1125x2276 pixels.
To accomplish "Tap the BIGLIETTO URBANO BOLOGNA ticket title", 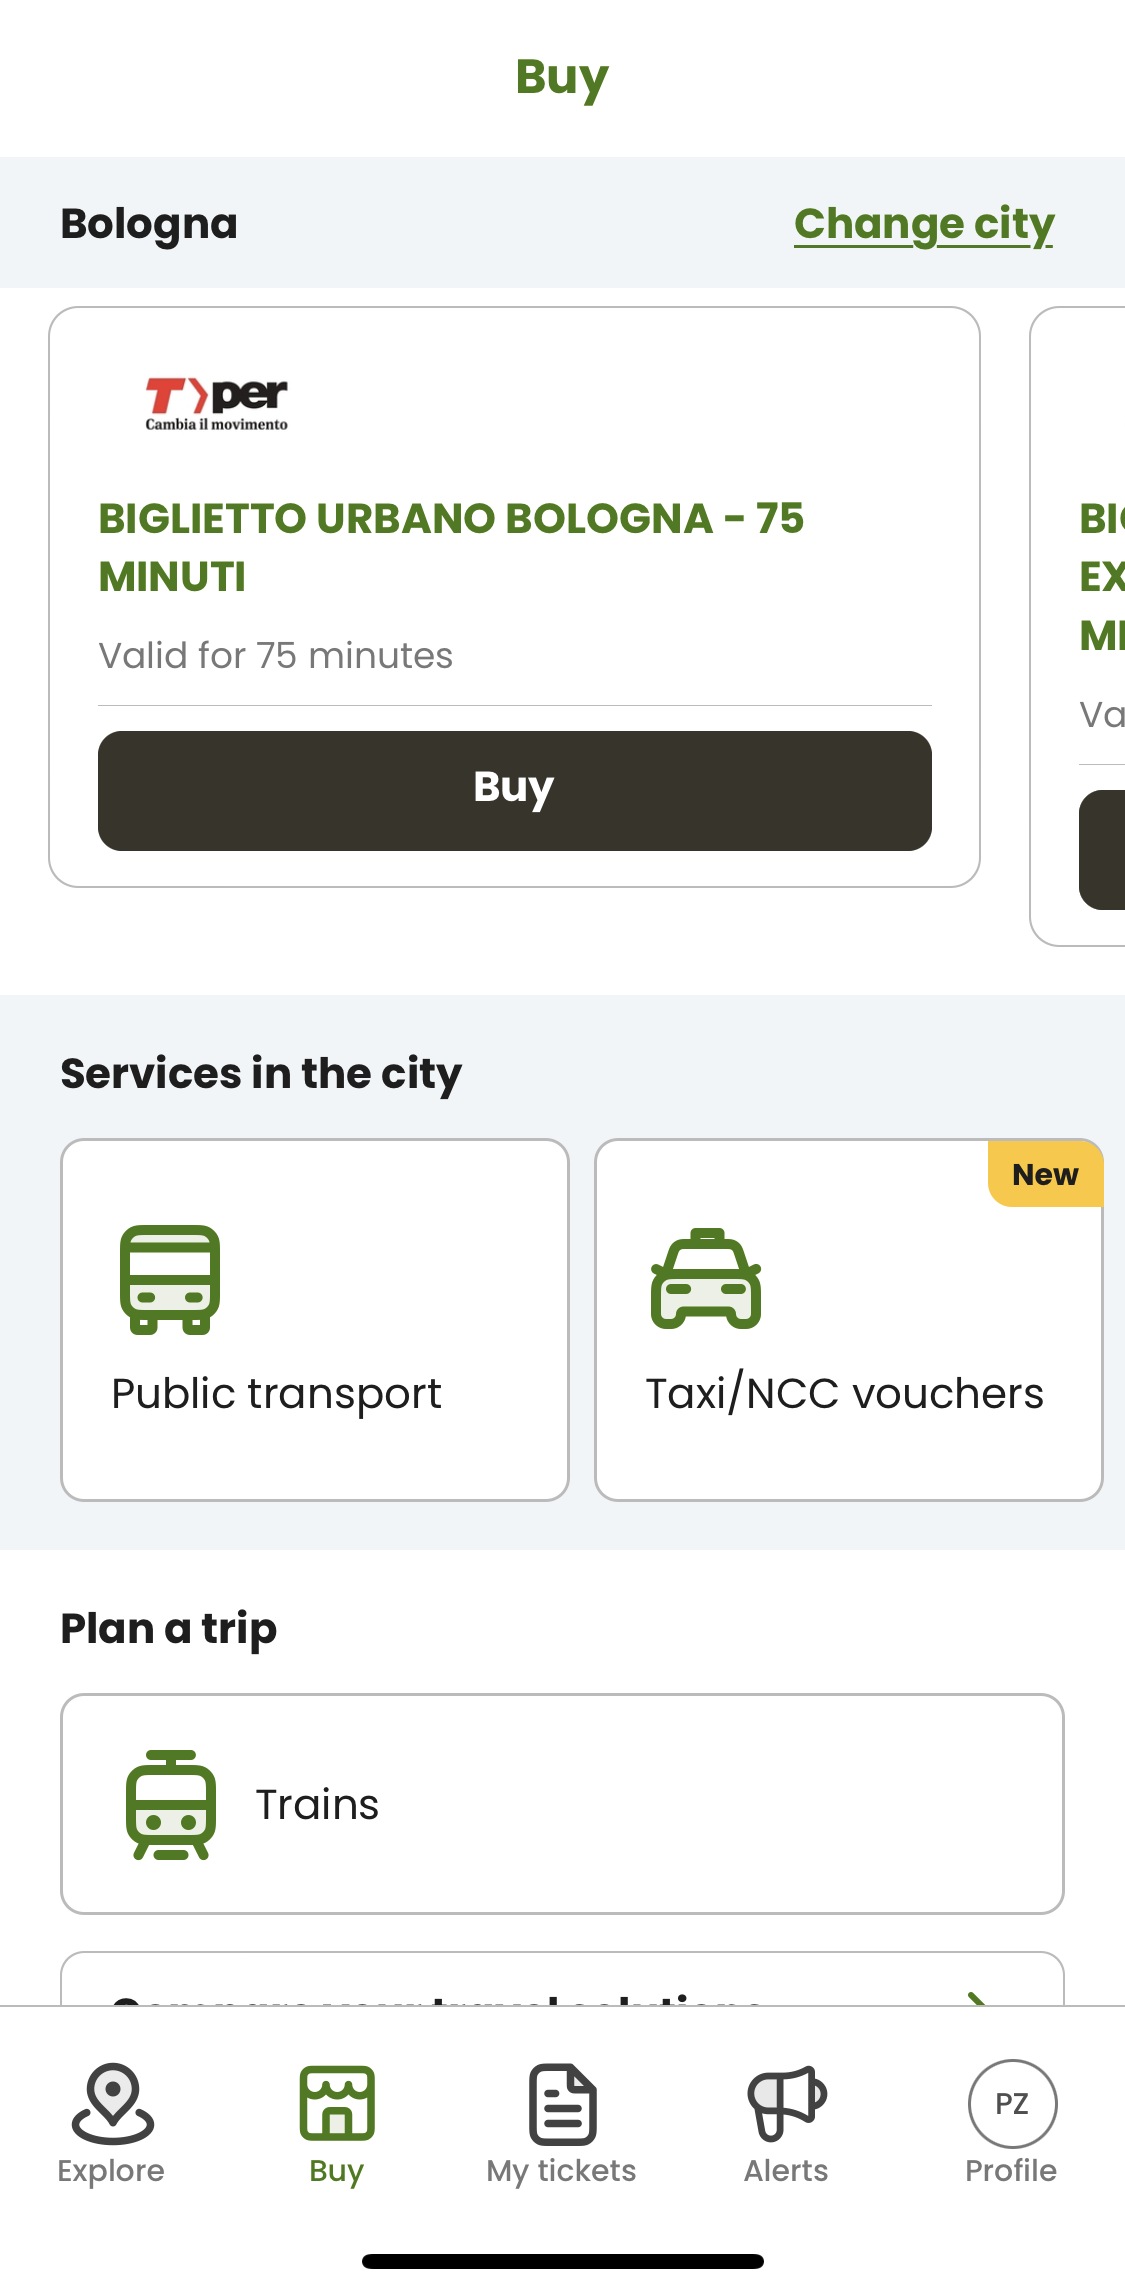I will click(x=451, y=547).
